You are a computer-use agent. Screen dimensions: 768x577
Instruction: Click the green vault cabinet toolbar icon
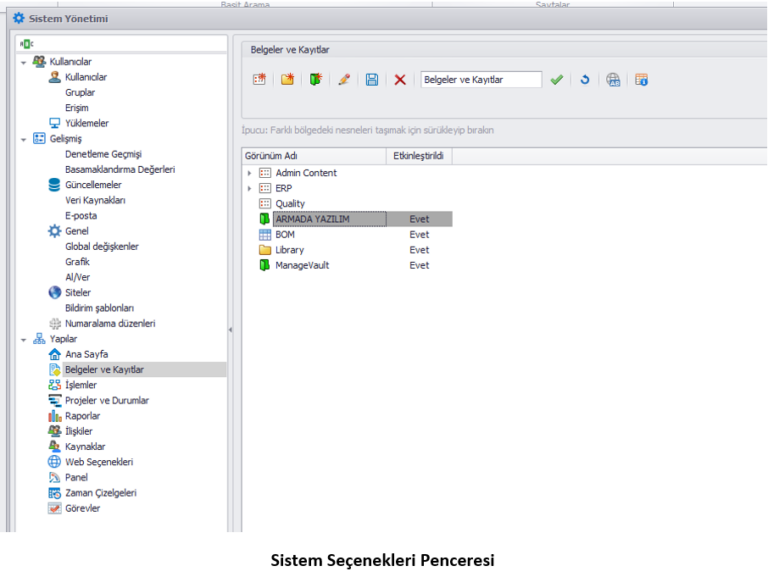tap(316, 80)
